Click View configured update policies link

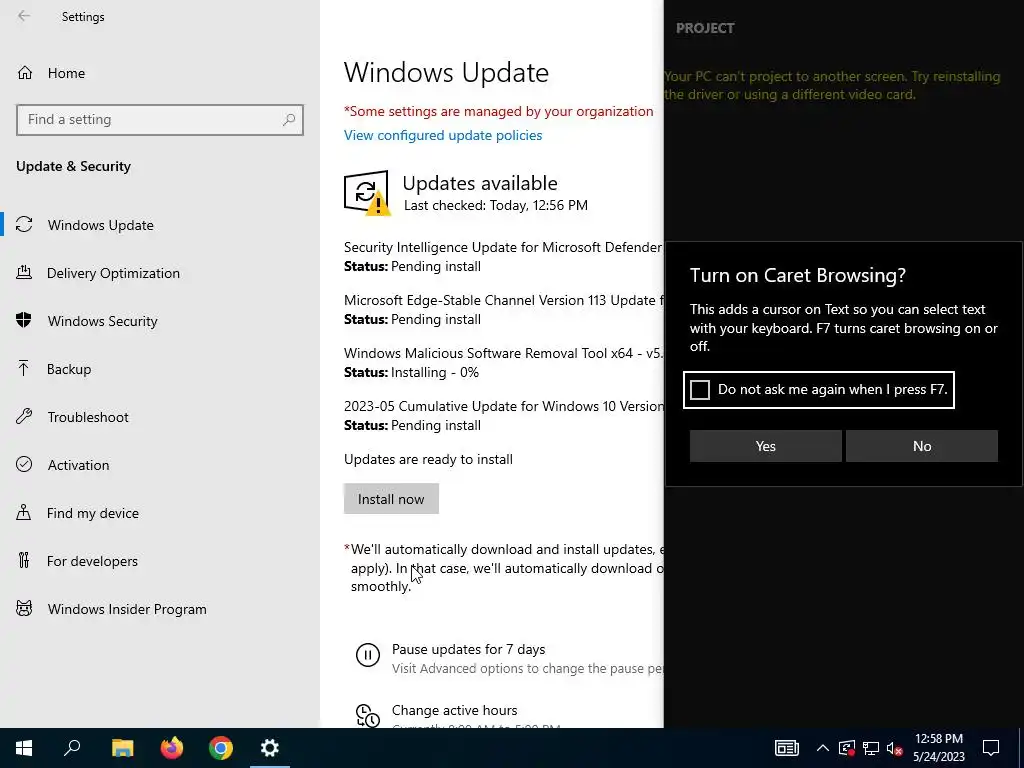[443, 135]
